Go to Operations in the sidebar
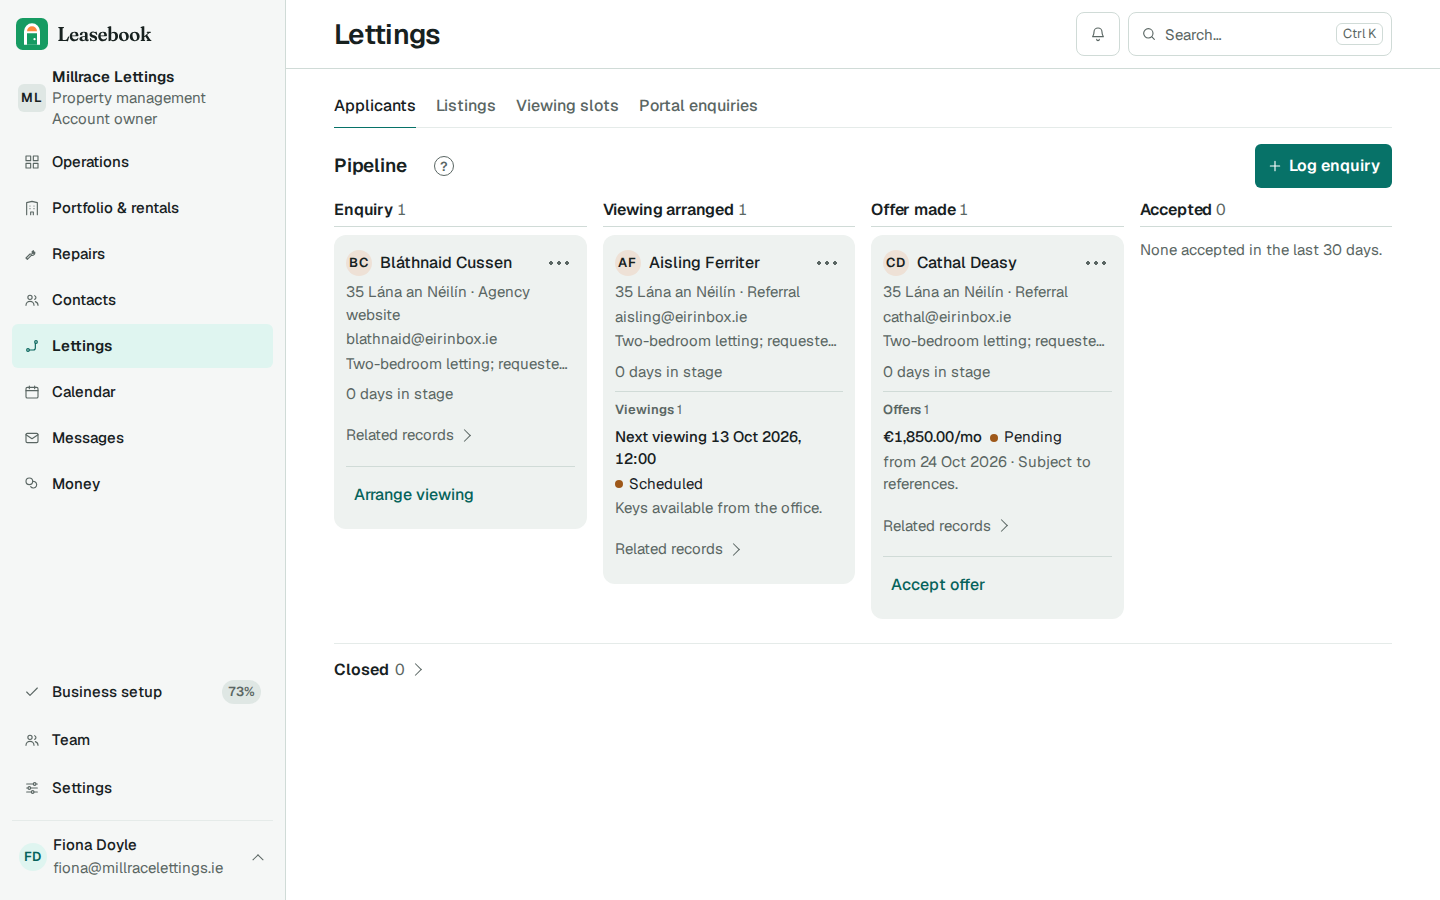Screen dimensions: 1440x900 click(142, 162)
